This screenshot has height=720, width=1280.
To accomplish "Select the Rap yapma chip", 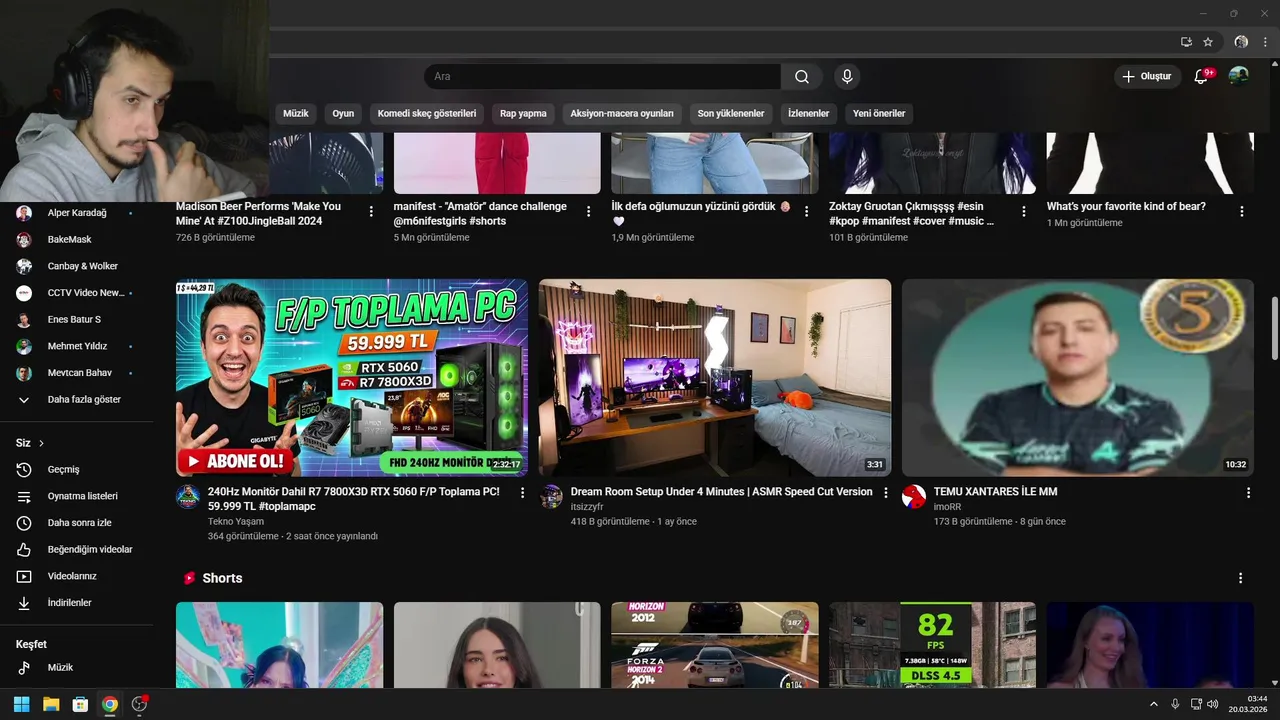I will [x=523, y=114].
